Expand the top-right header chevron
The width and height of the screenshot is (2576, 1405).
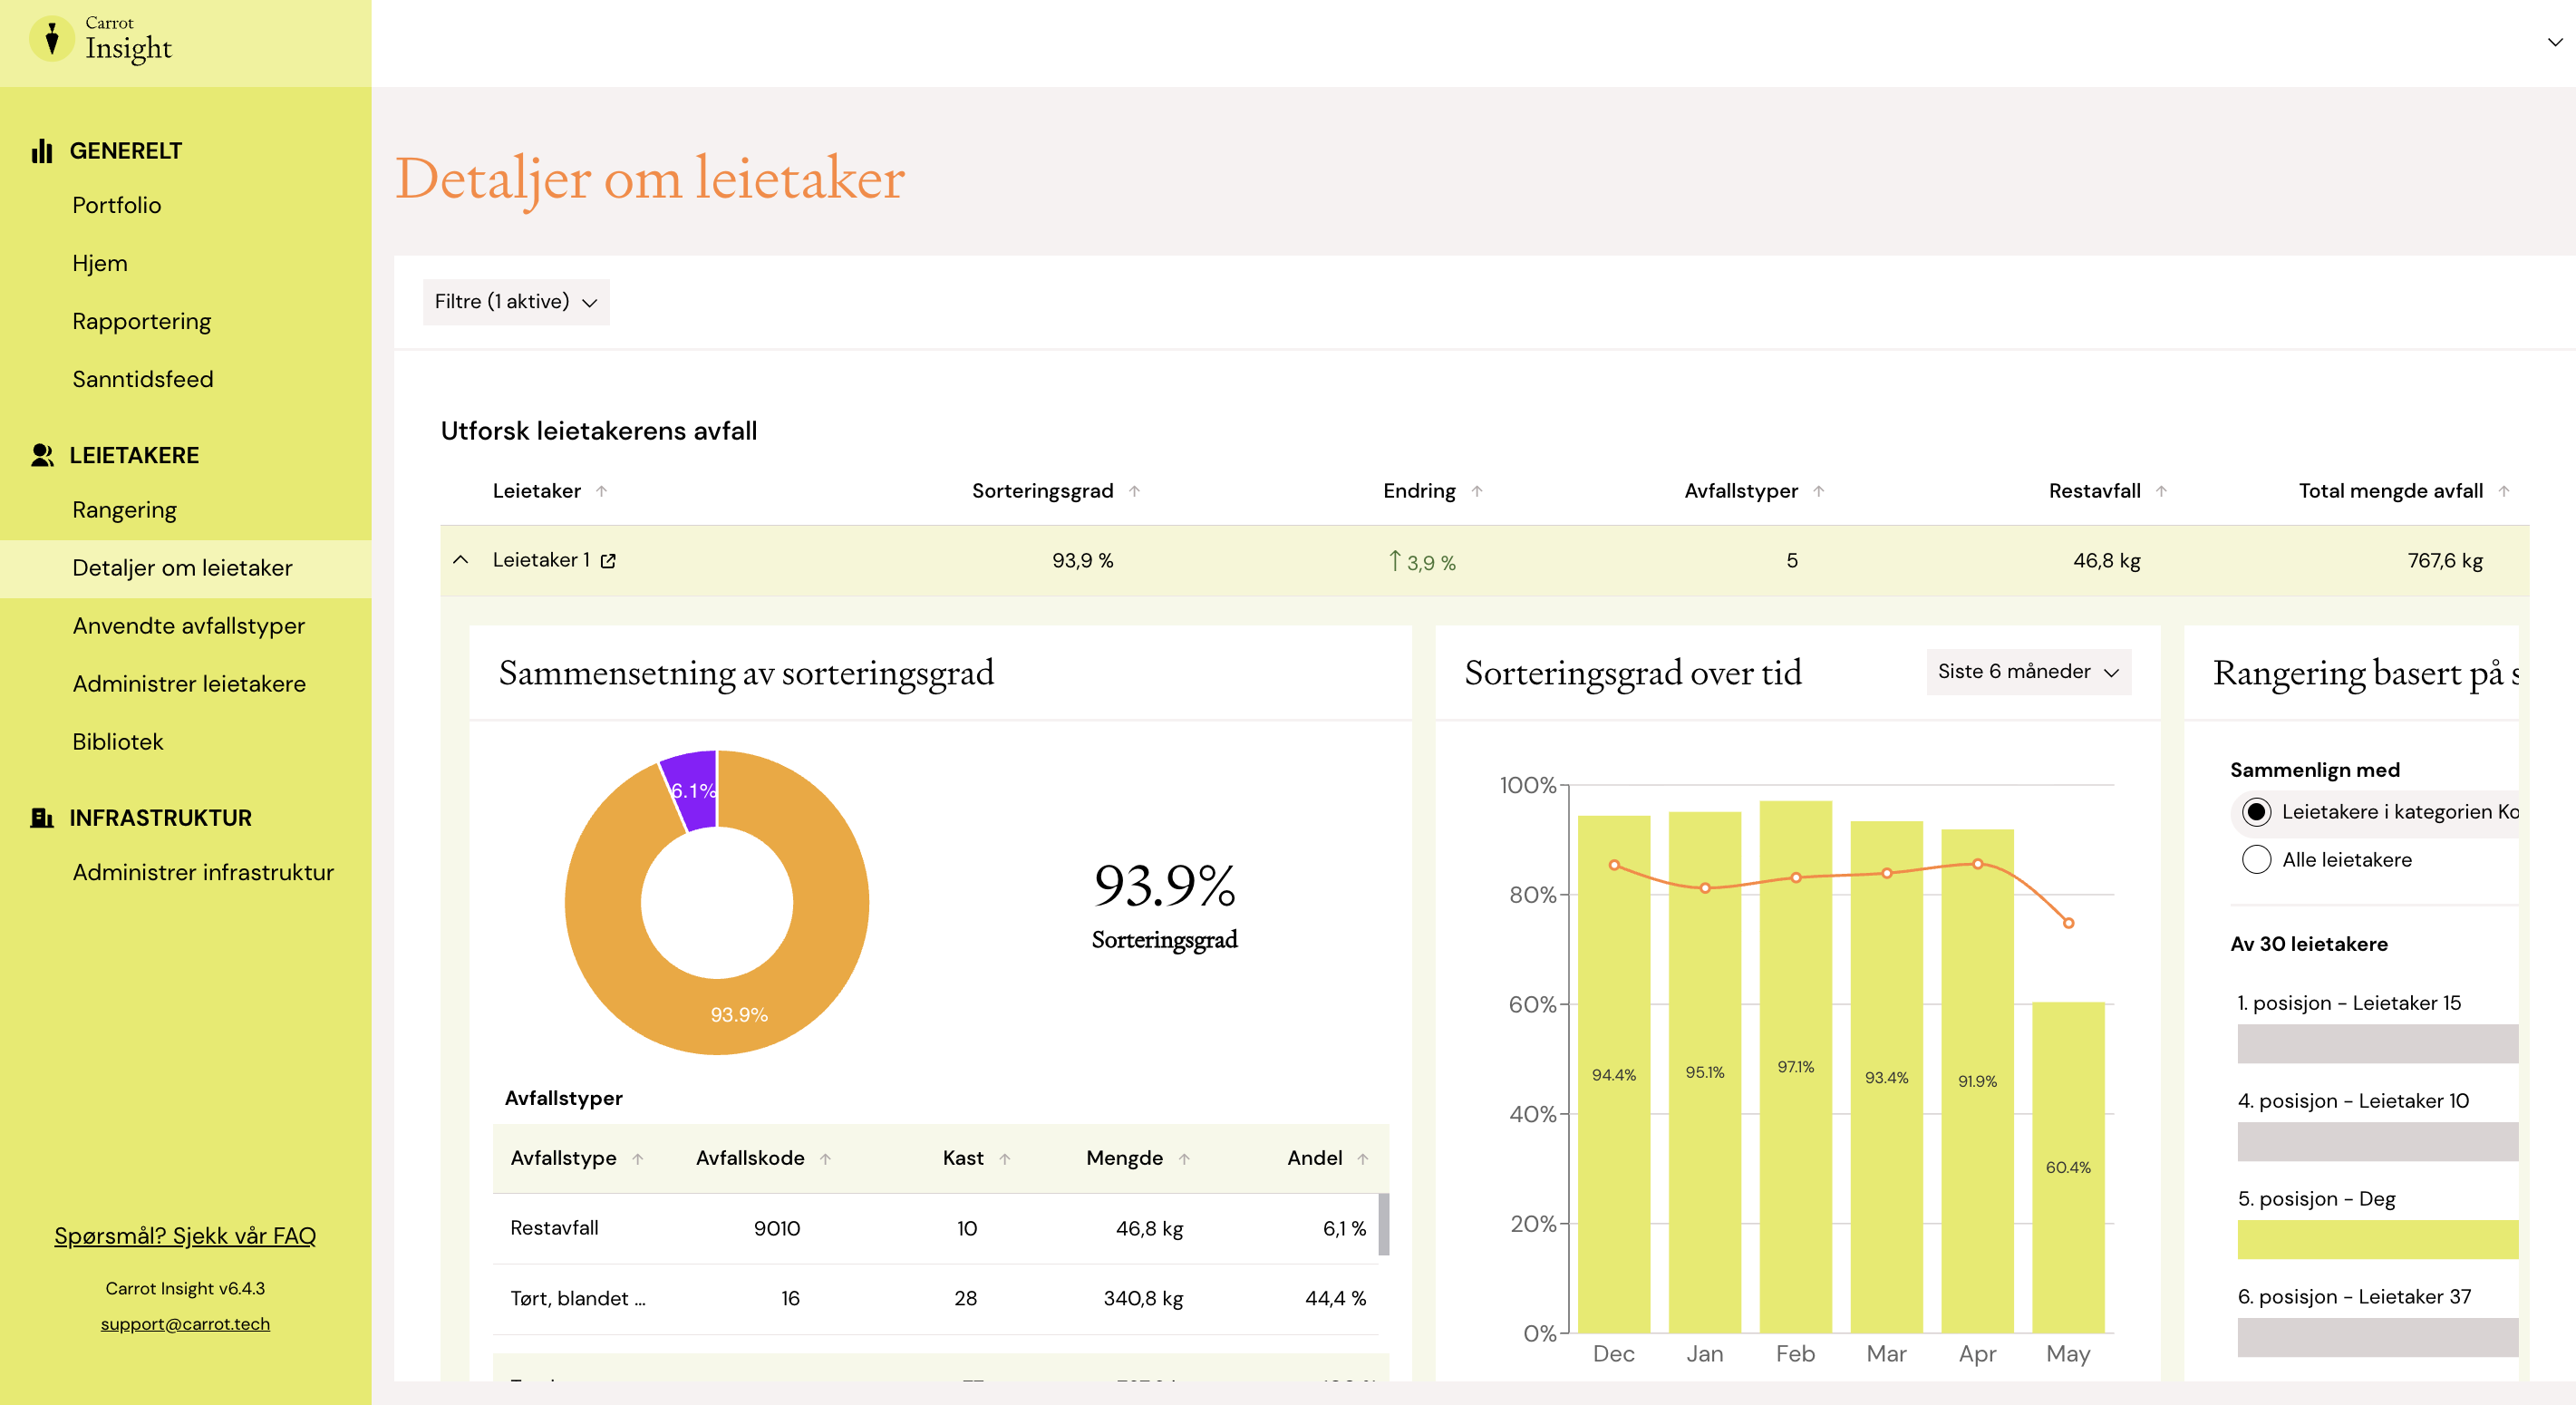[2554, 42]
